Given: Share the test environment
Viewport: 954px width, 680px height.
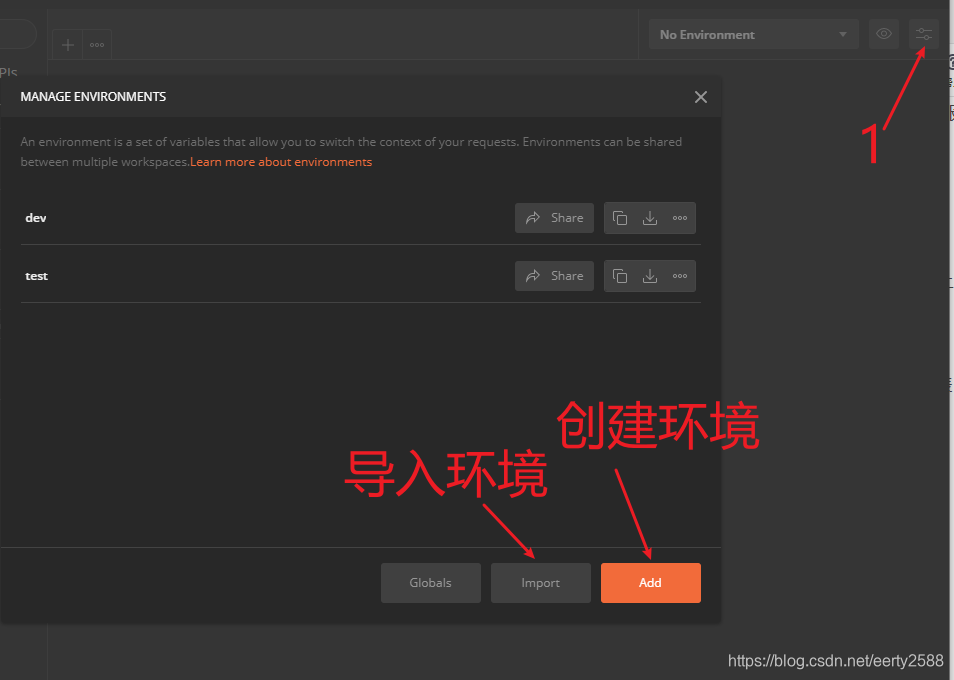Looking at the screenshot, I should (x=554, y=276).
